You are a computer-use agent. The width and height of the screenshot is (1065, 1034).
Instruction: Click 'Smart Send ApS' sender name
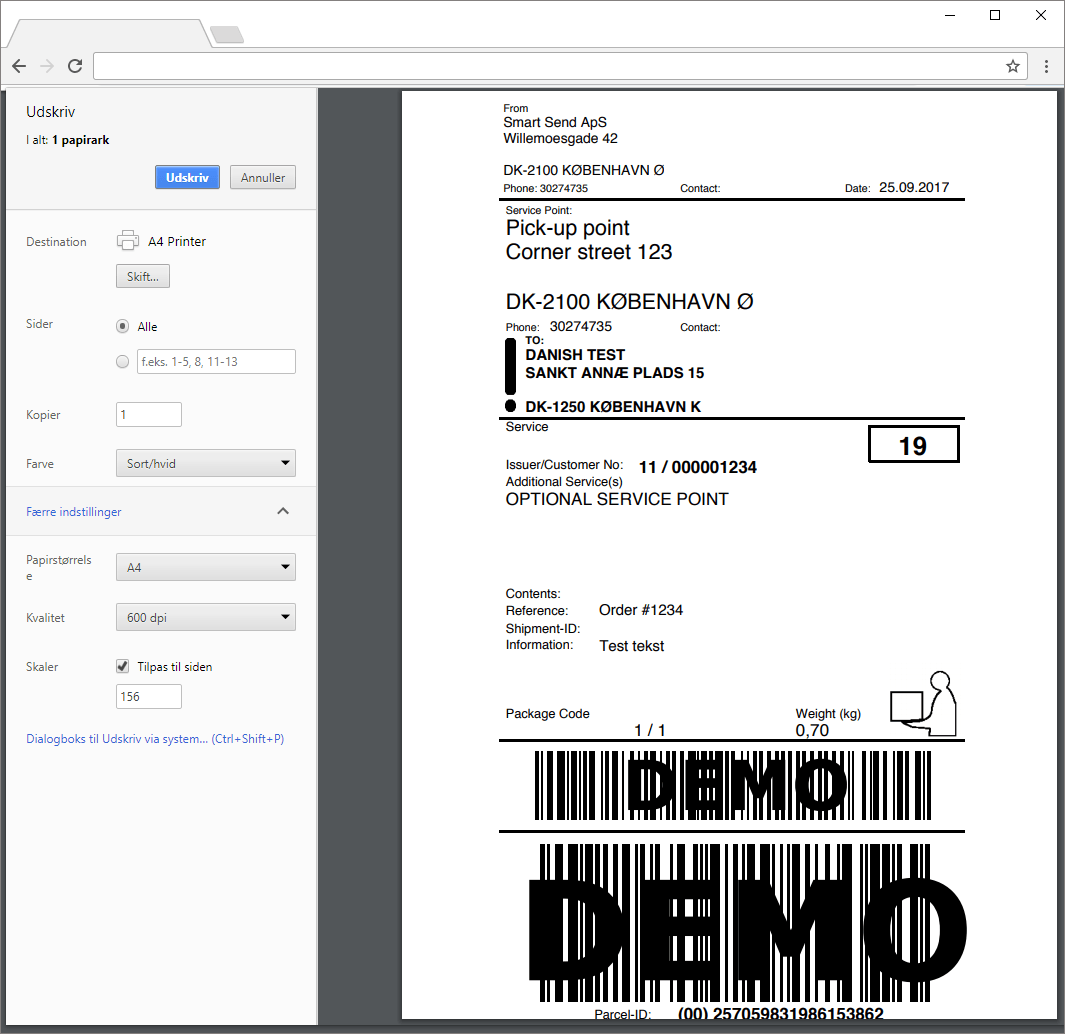click(x=555, y=122)
